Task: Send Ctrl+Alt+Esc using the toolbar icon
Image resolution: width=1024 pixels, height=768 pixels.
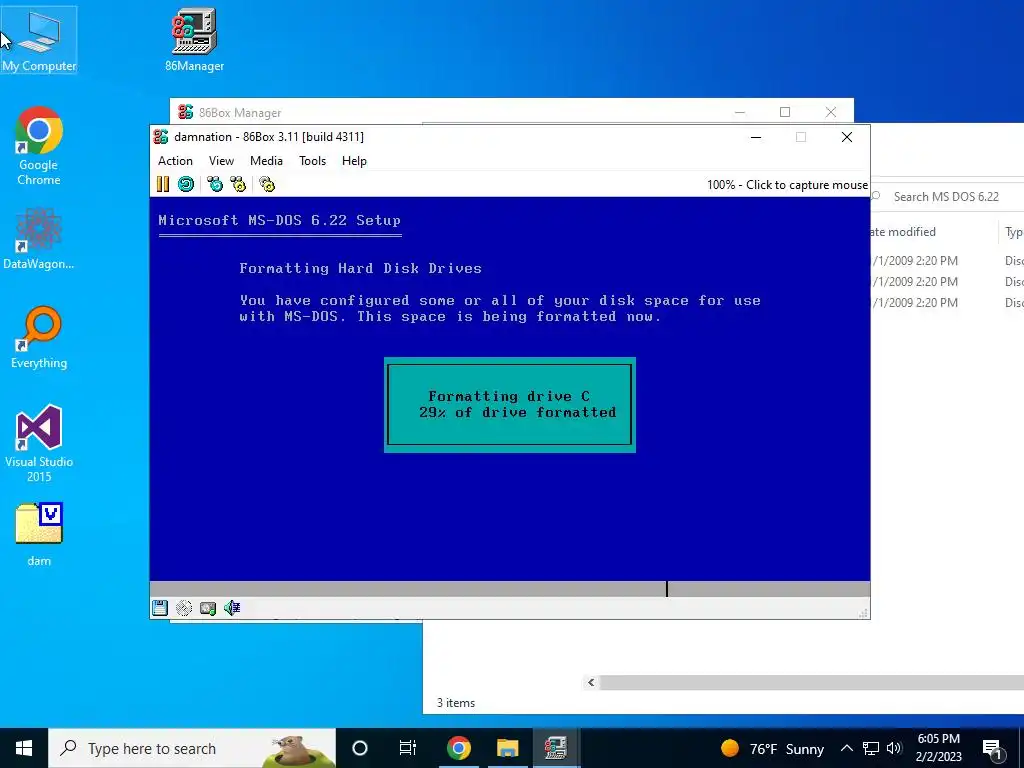Action: click(238, 184)
